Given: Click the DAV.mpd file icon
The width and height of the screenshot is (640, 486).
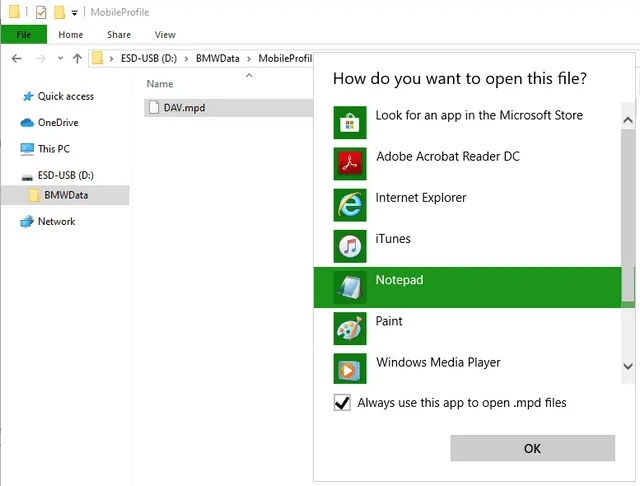Looking at the screenshot, I should (x=154, y=107).
